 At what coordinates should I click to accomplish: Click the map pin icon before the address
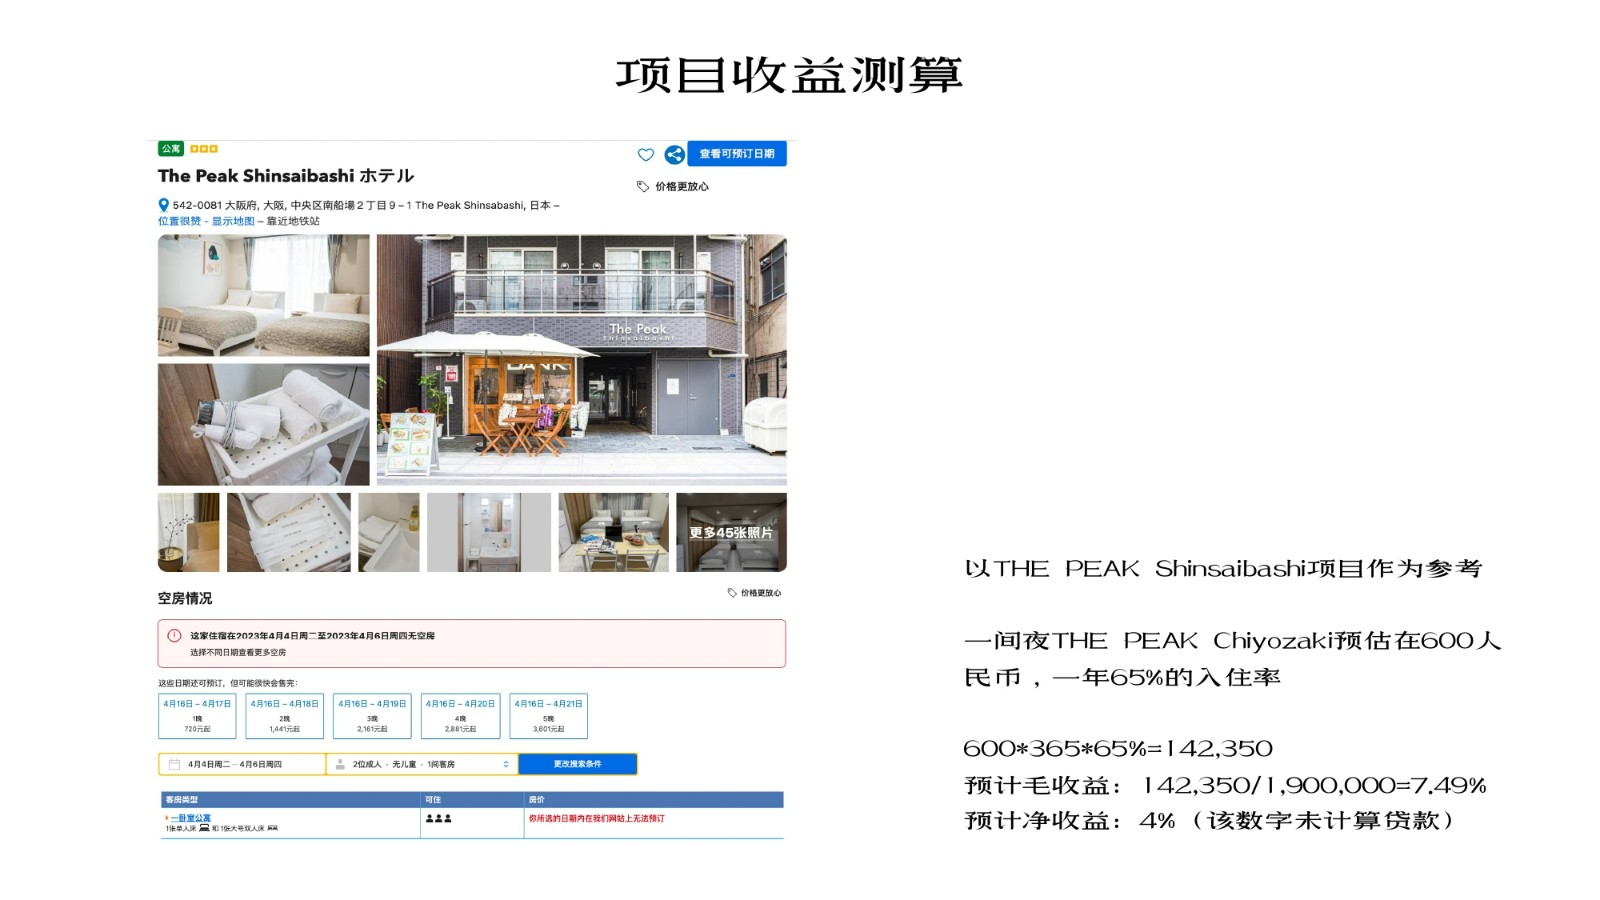pyautogui.click(x=164, y=205)
